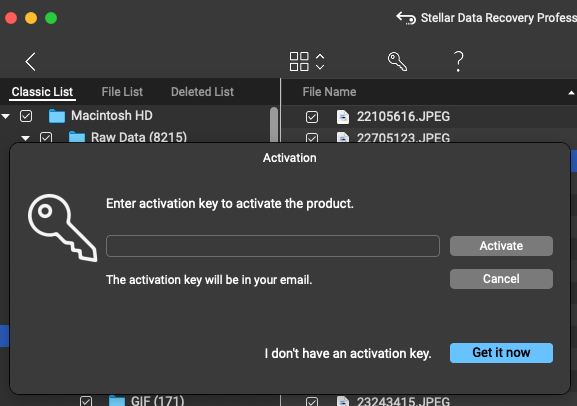Minimize the window with the yellow button
The image size is (577, 406).
coord(31,18)
